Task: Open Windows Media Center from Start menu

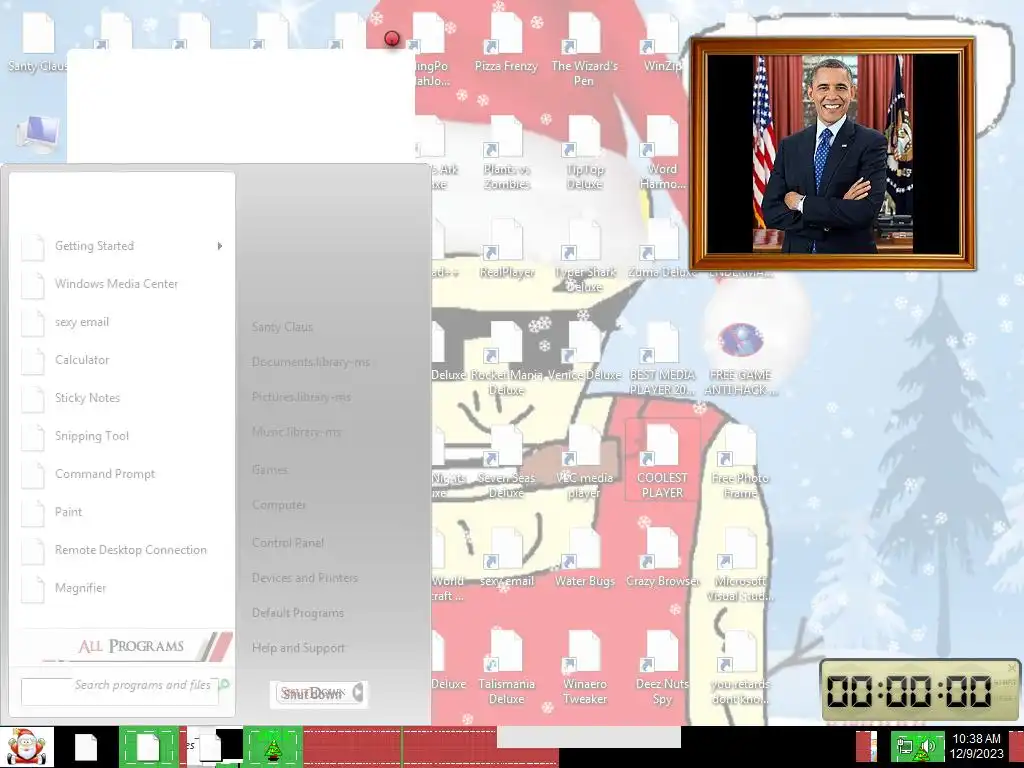Action: click(122, 284)
